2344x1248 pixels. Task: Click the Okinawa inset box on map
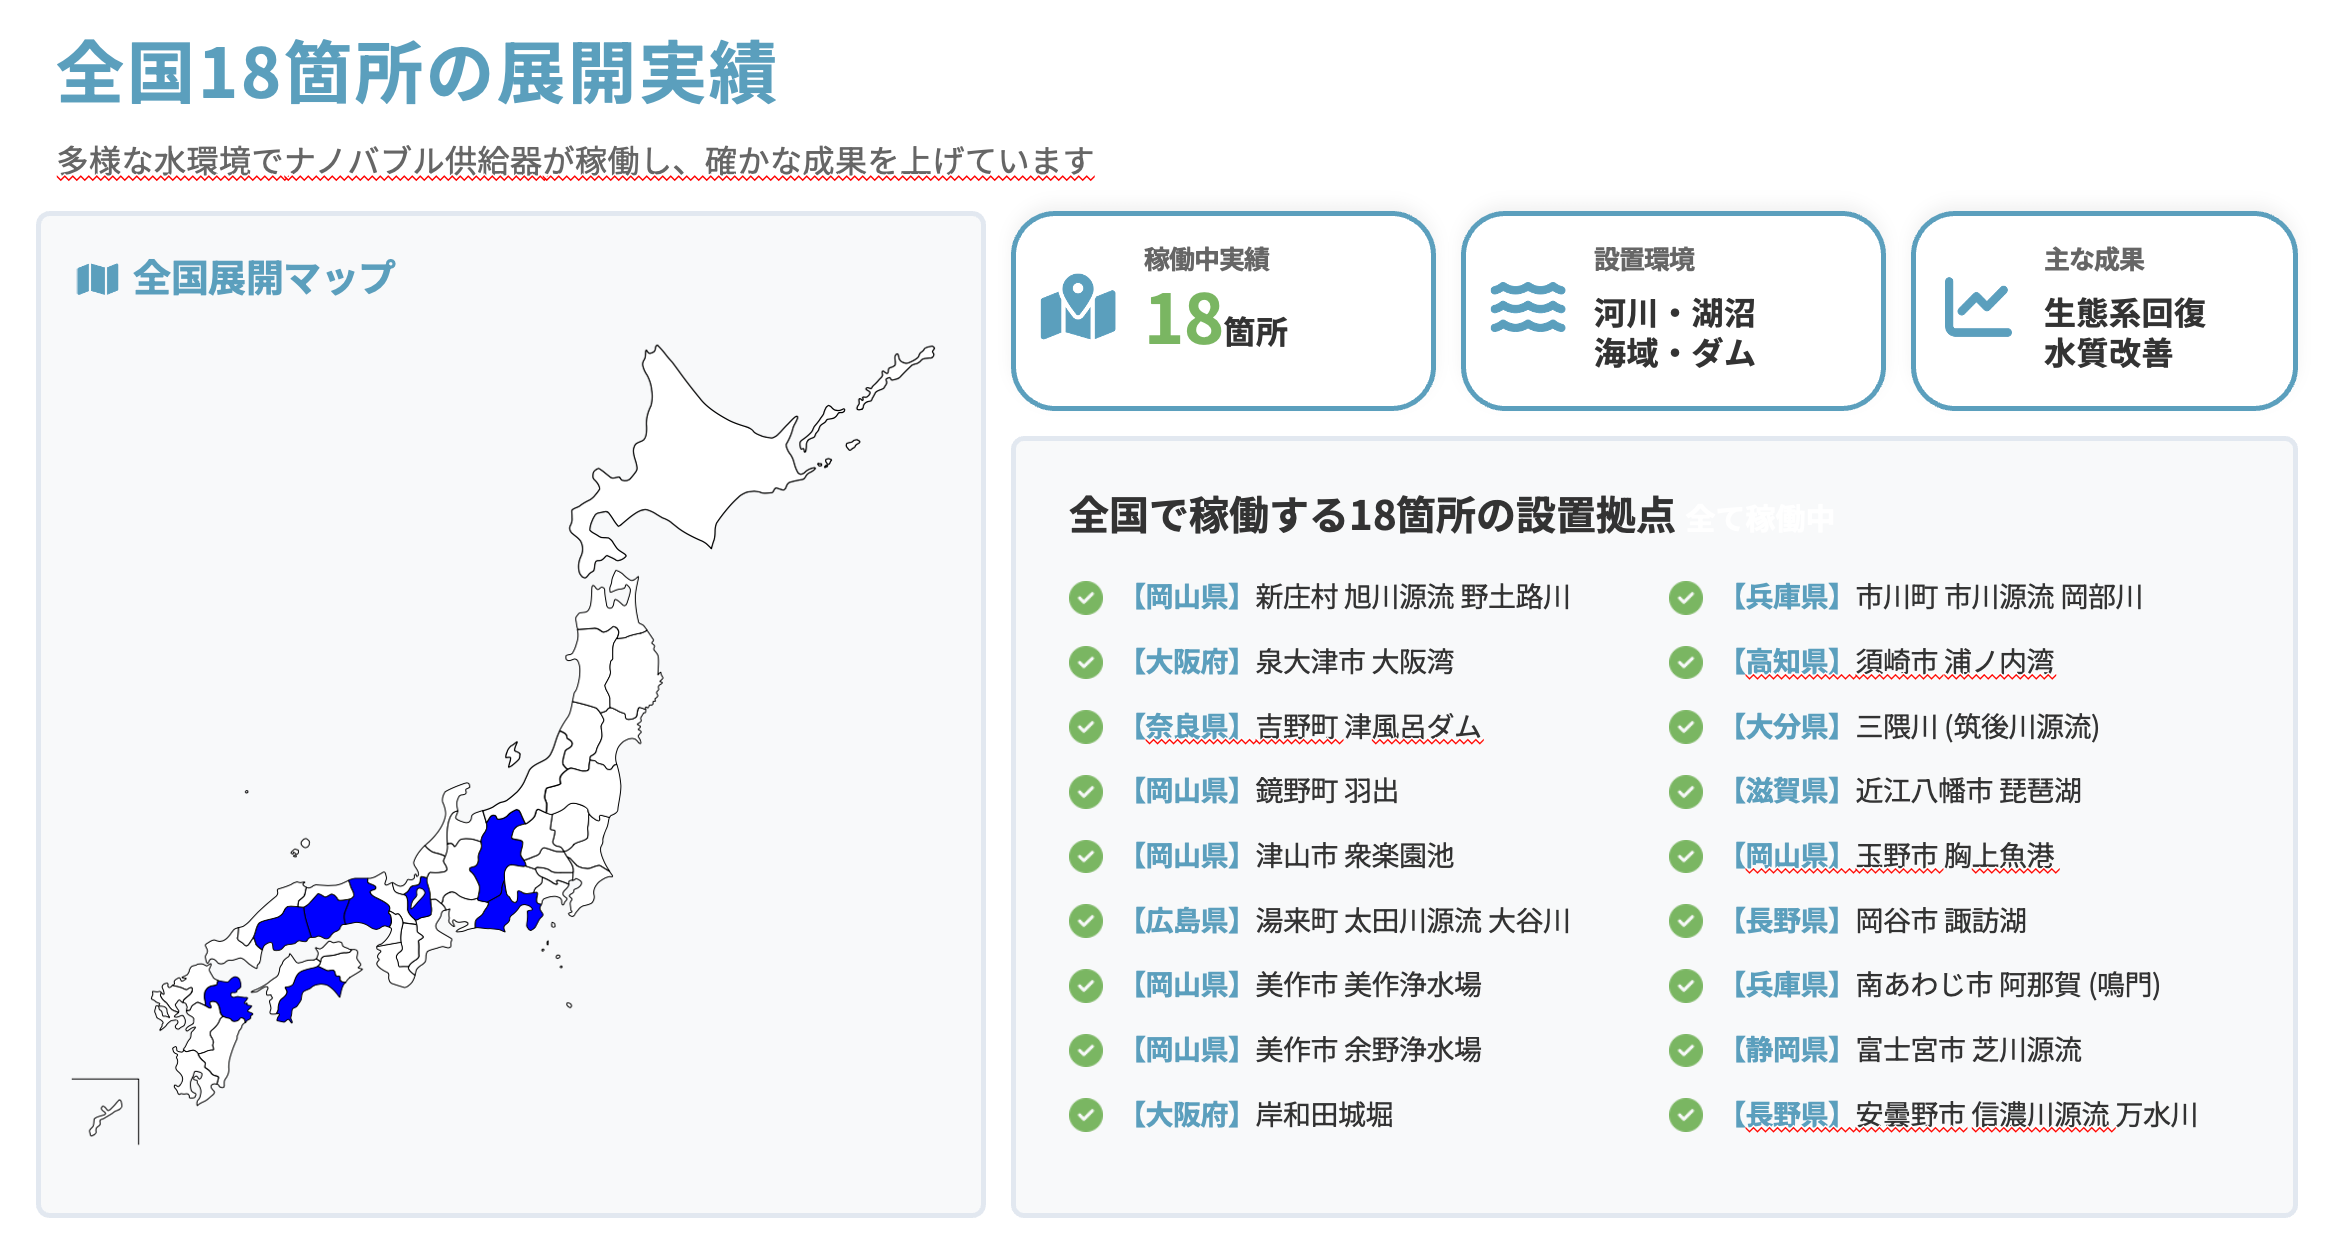tap(106, 1112)
